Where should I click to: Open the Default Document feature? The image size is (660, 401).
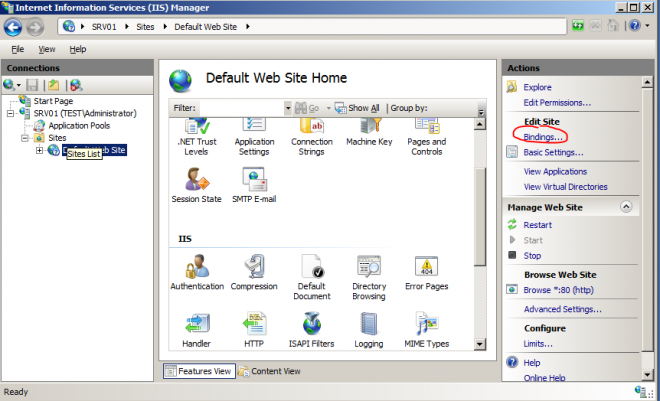(311, 277)
